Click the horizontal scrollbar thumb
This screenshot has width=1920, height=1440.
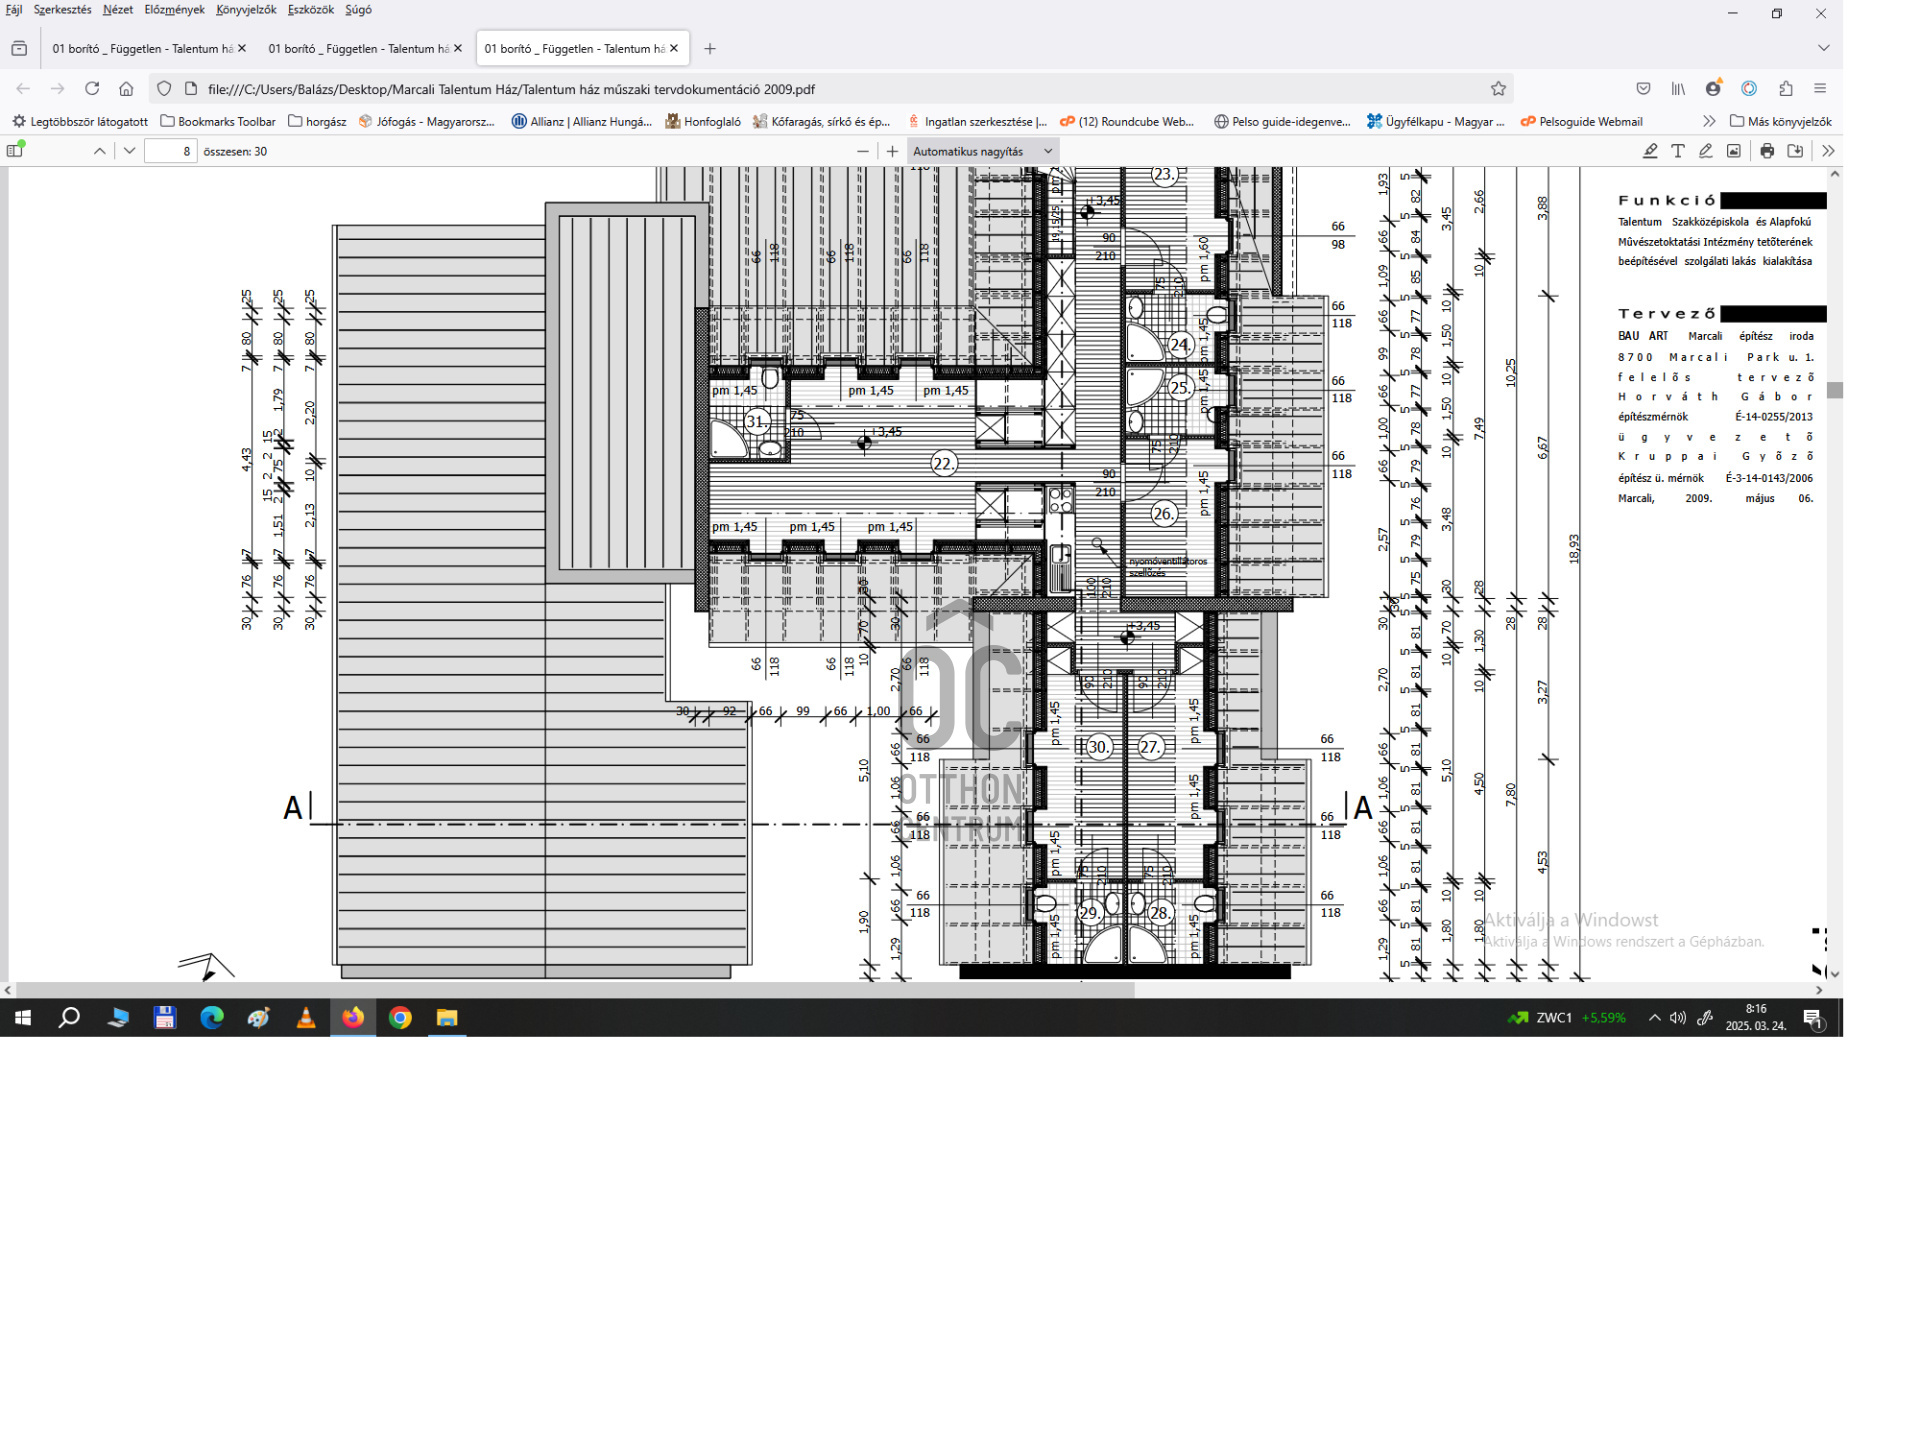[x=575, y=990]
